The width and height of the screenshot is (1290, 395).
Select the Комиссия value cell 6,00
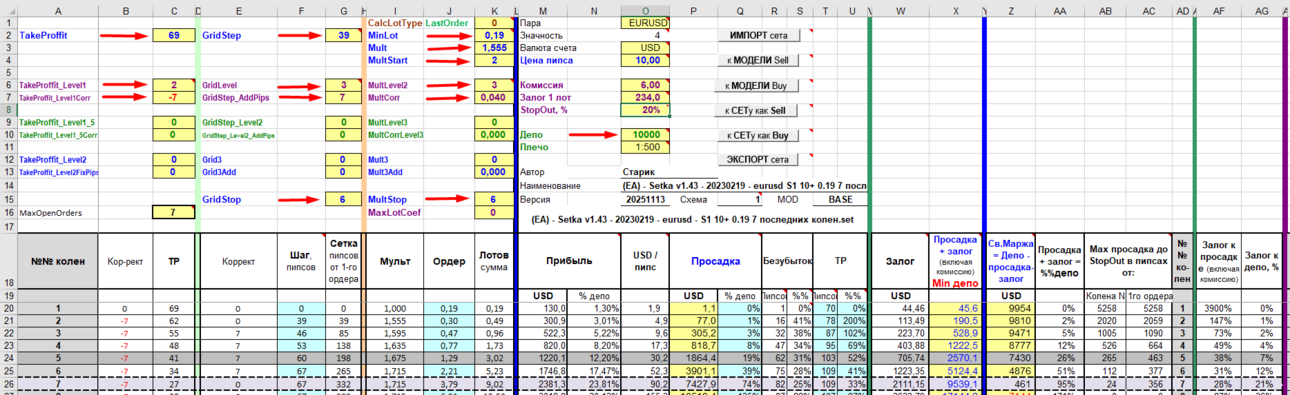646,85
